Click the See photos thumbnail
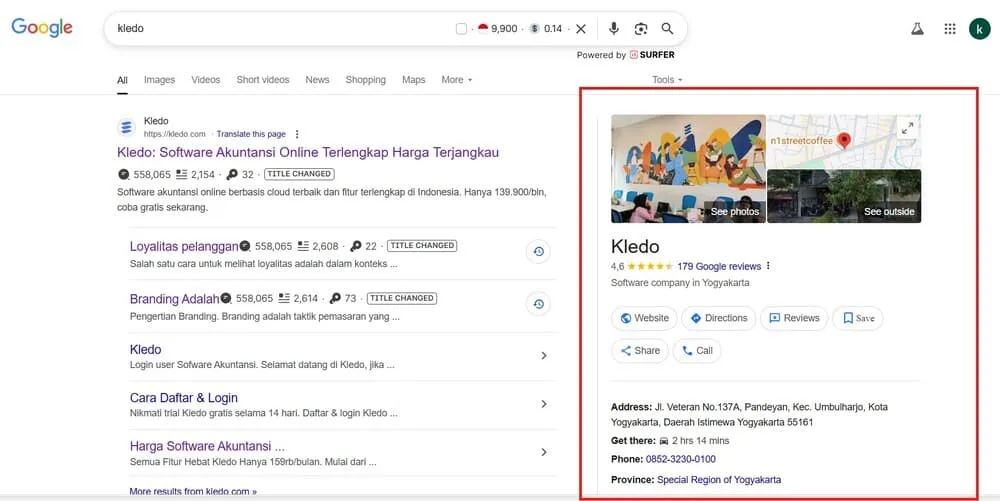The height and width of the screenshot is (501, 1000). click(x=688, y=168)
